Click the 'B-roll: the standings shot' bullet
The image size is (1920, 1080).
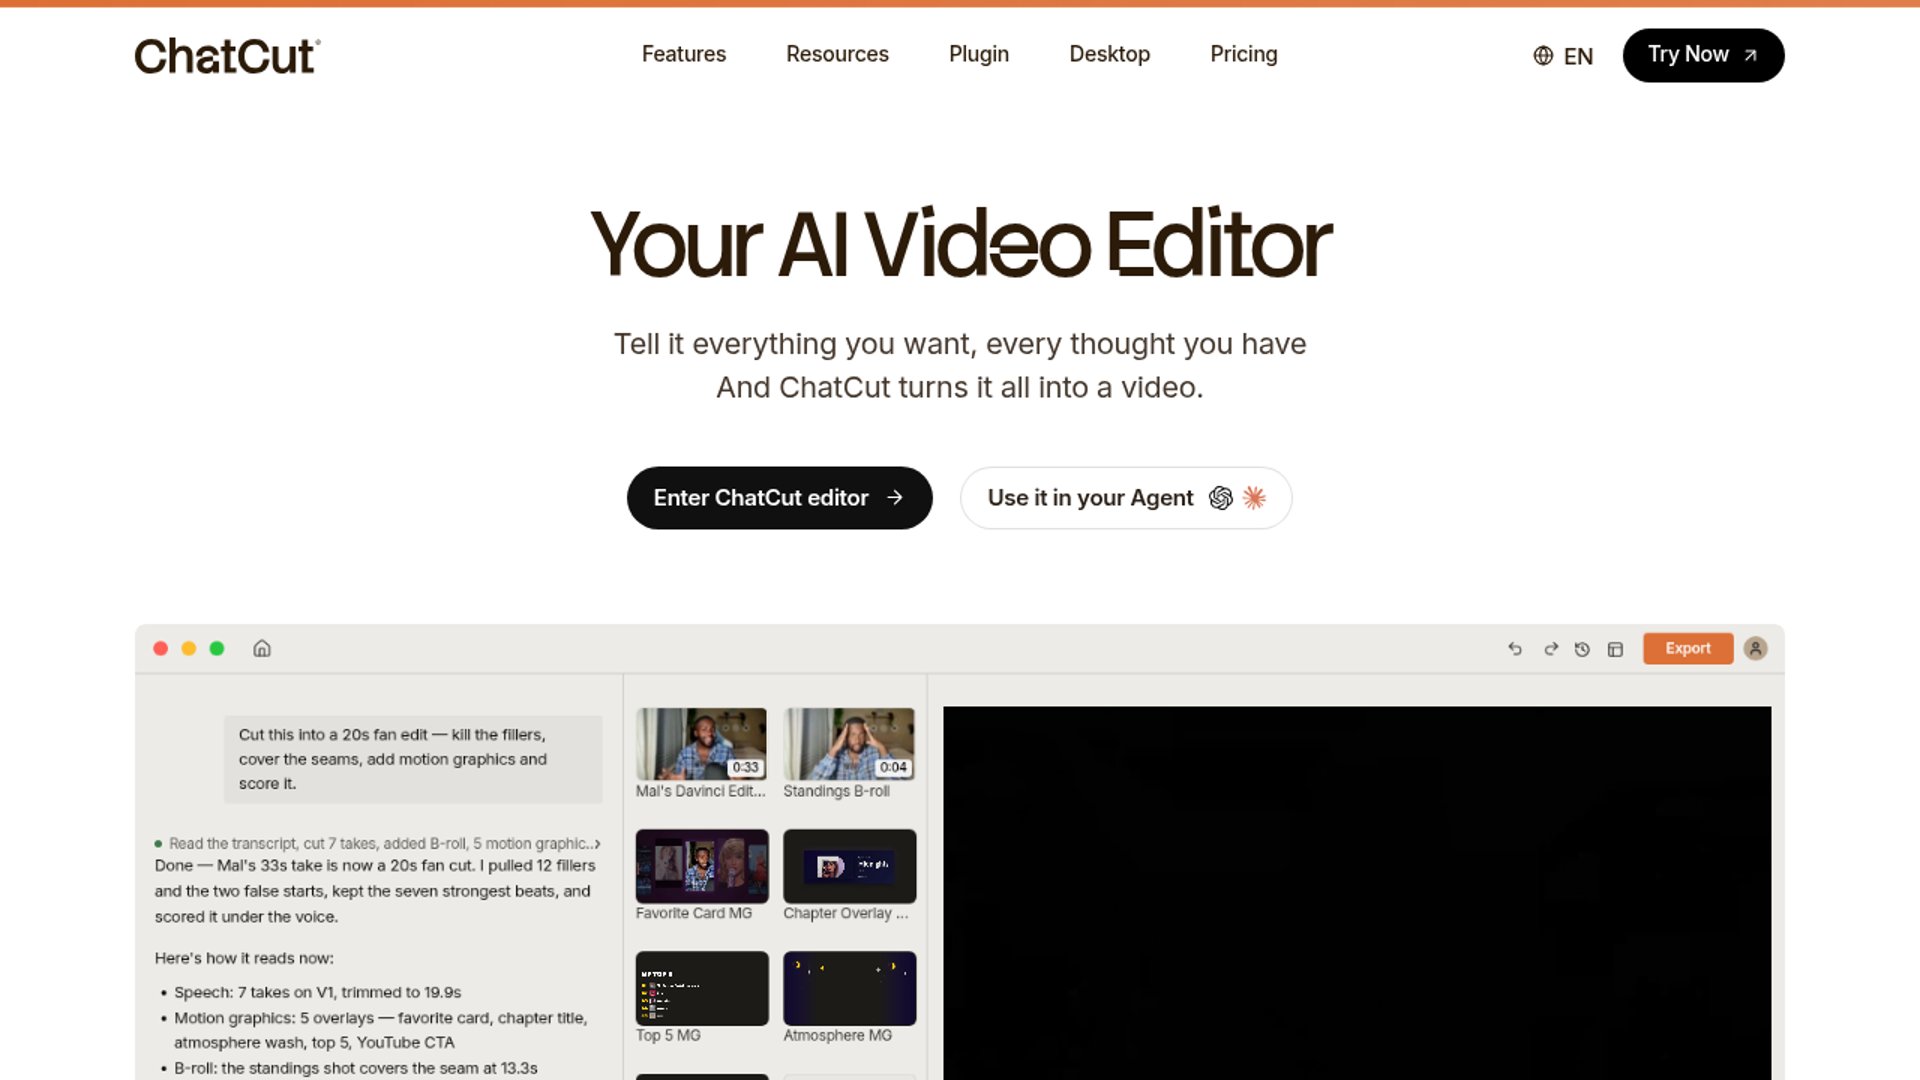tap(355, 1068)
